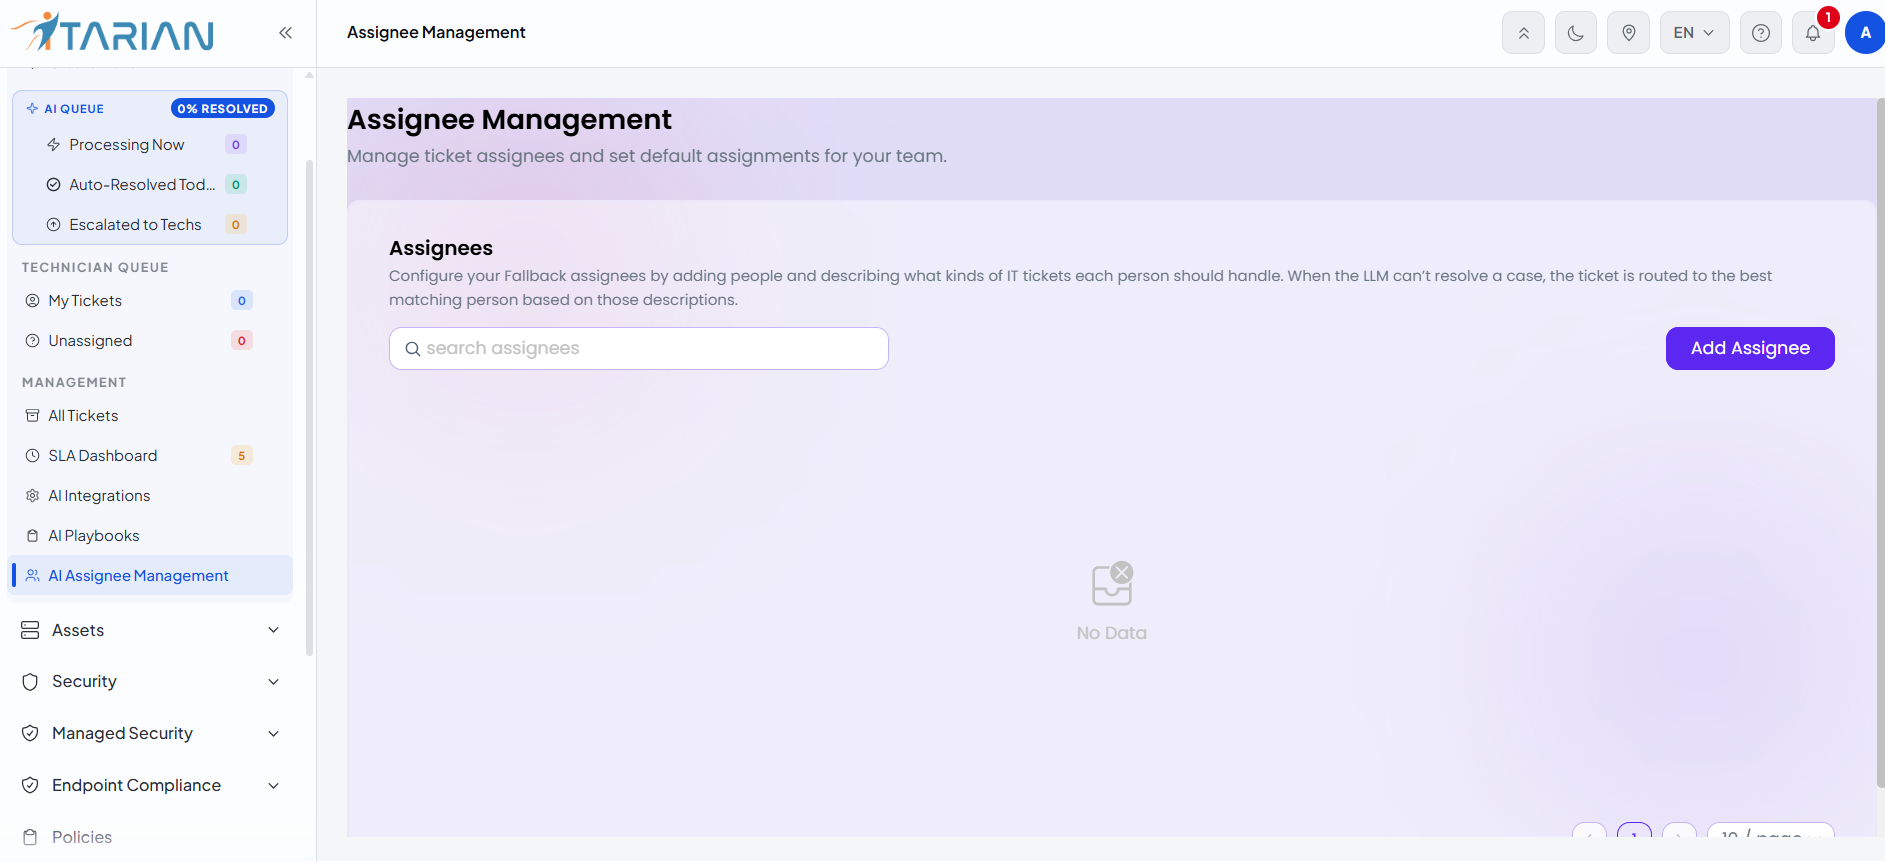Click the All Tickets archive icon
The height and width of the screenshot is (862, 1886).
[32, 416]
